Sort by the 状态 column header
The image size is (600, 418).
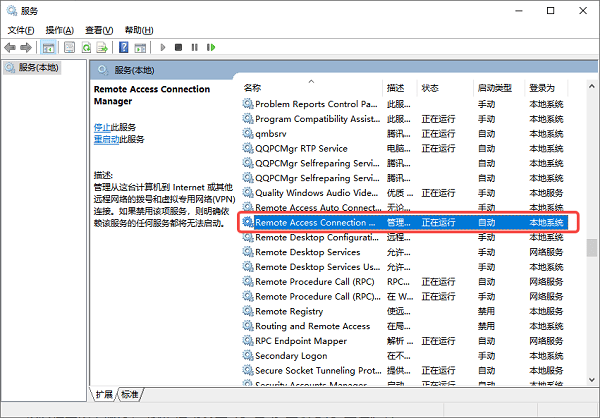[445, 88]
